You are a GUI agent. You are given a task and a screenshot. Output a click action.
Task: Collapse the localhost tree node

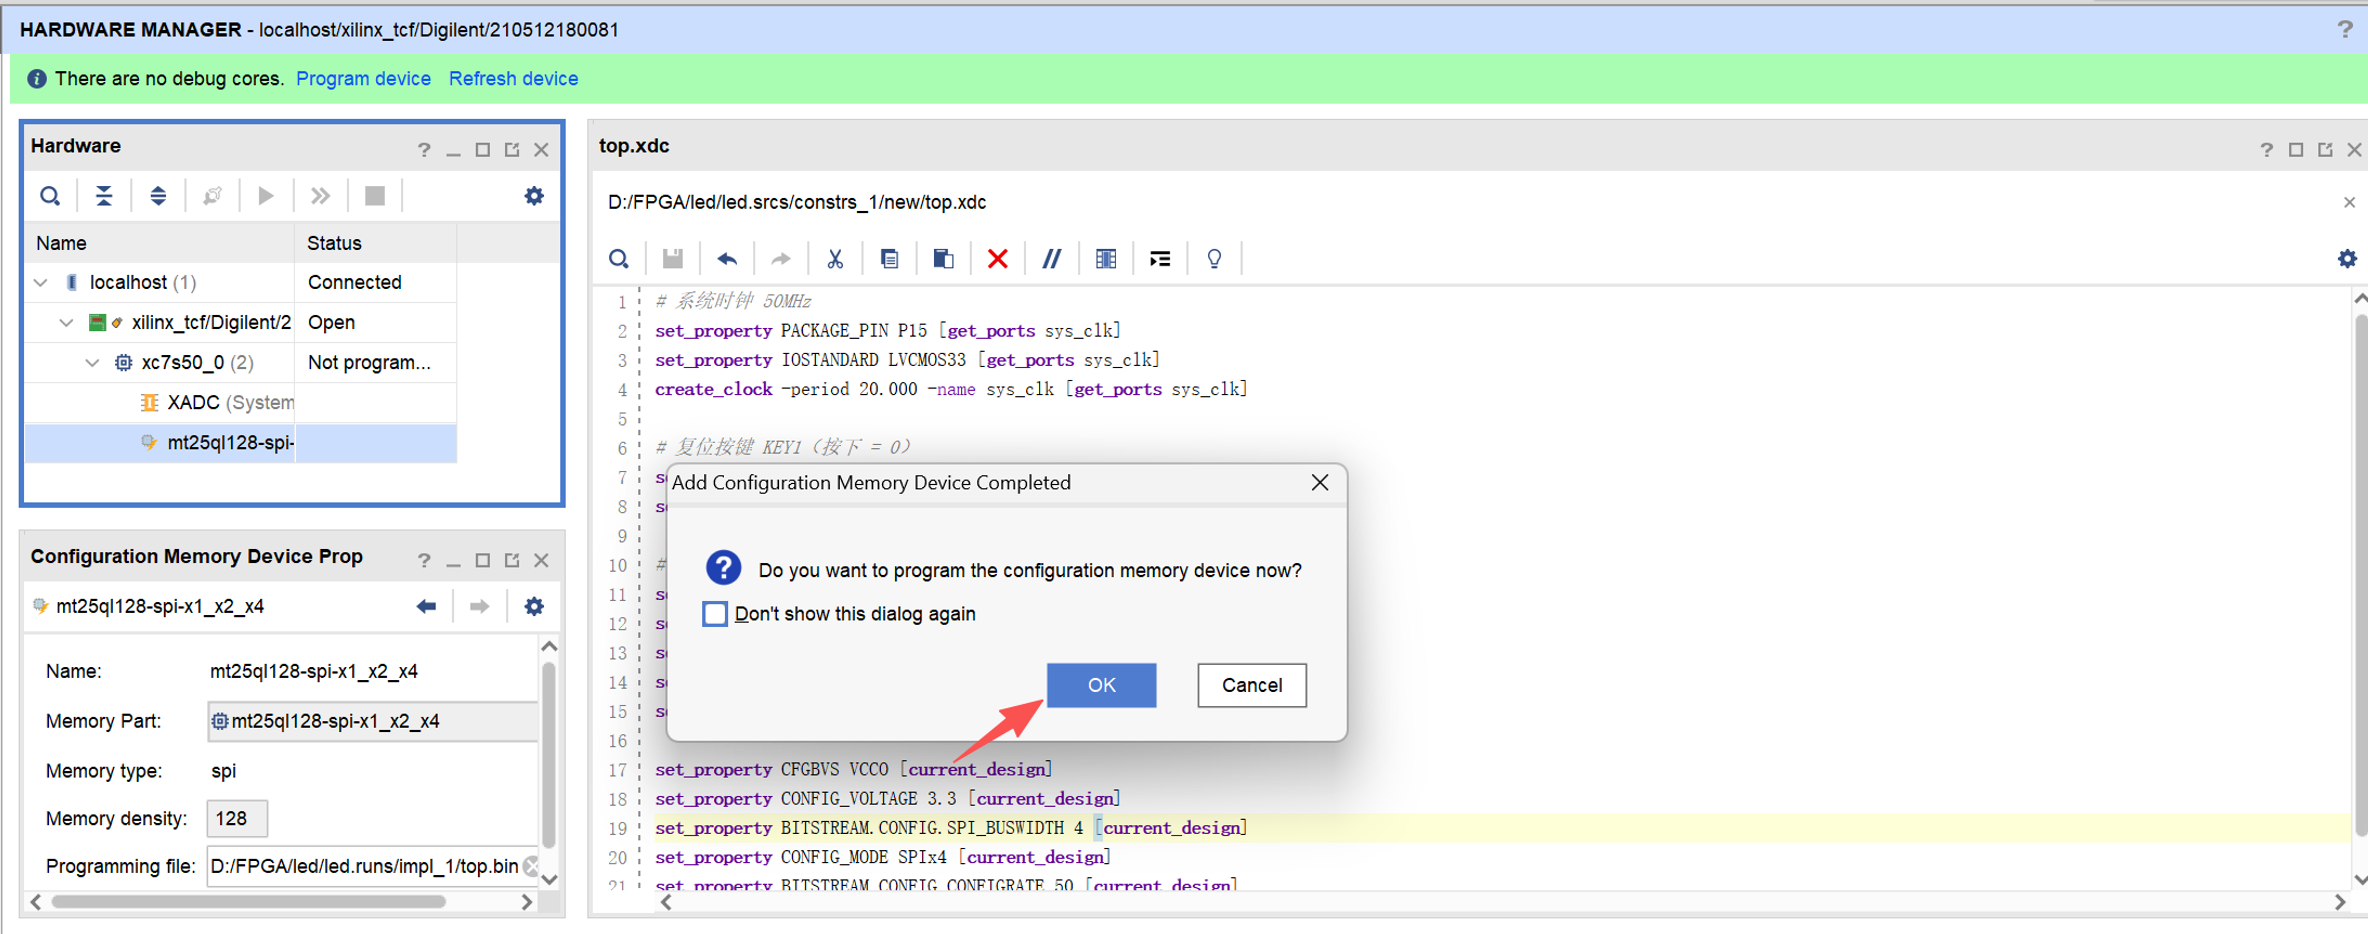[x=41, y=283]
